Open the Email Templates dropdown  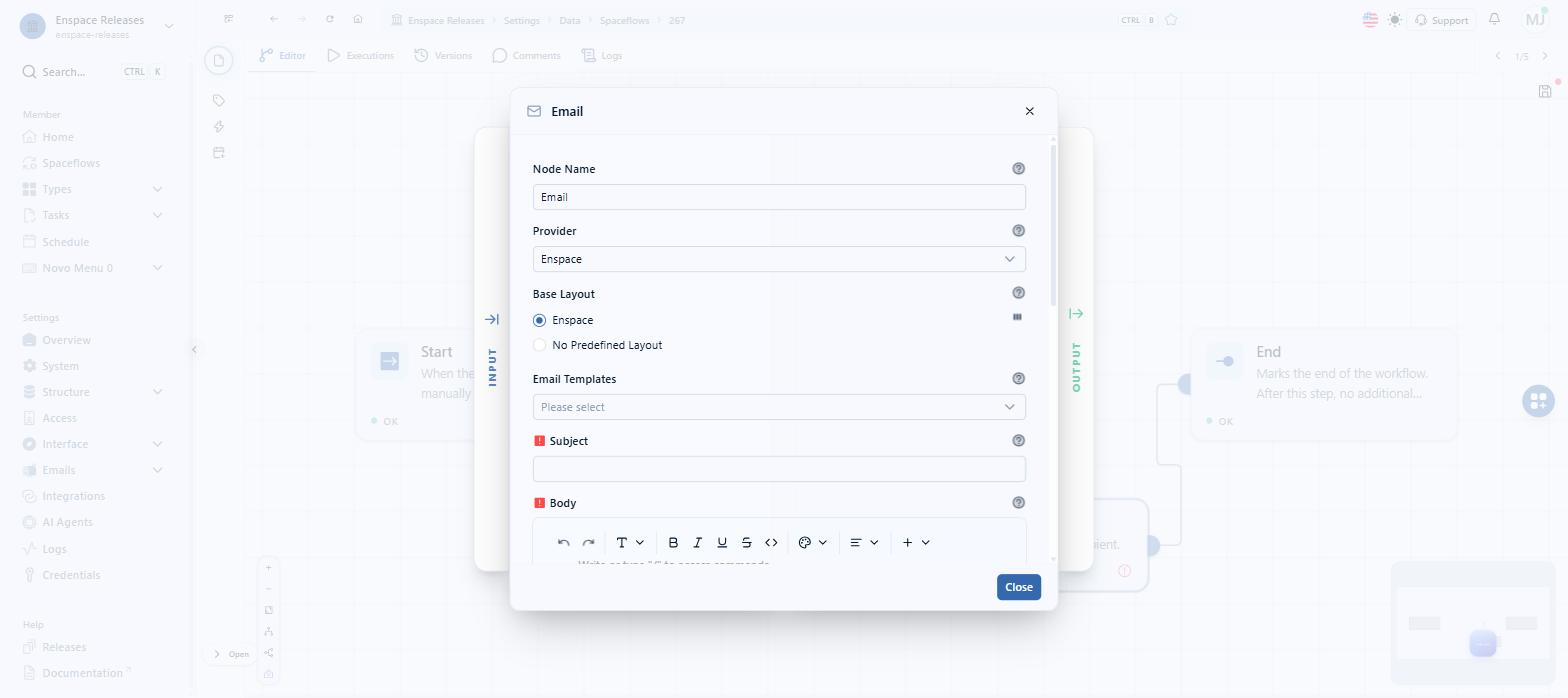[x=779, y=407]
